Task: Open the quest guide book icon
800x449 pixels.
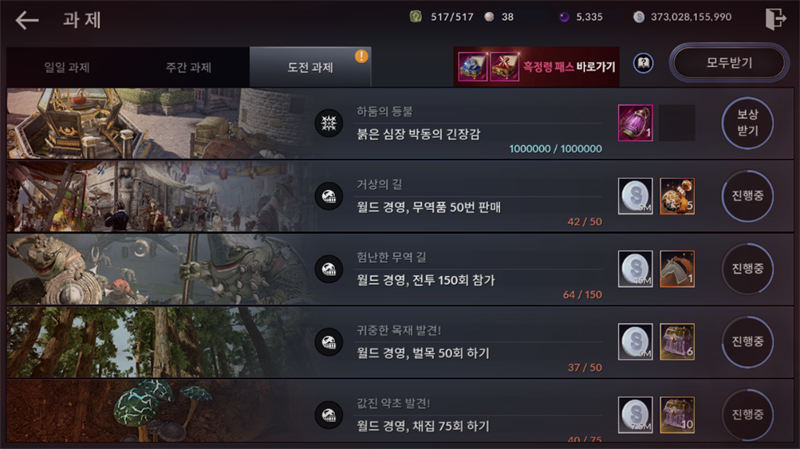Action: tap(643, 63)
